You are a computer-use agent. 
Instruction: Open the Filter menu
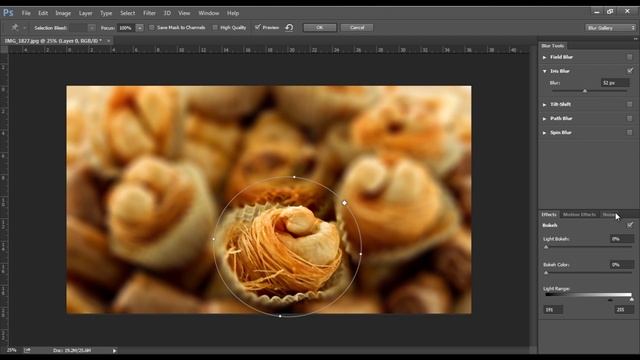point(149,13)
